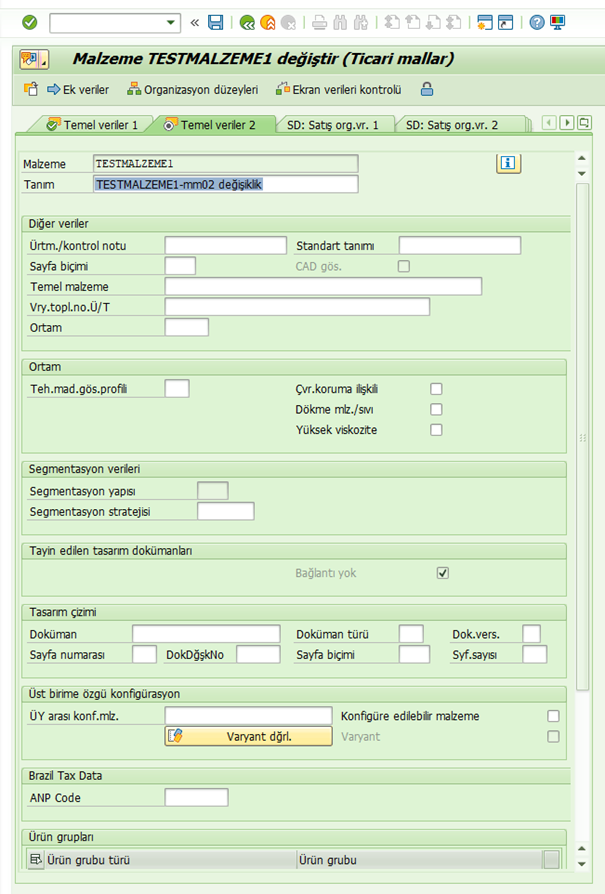
Task: Open the tab list selector icon
Action: 584,123
